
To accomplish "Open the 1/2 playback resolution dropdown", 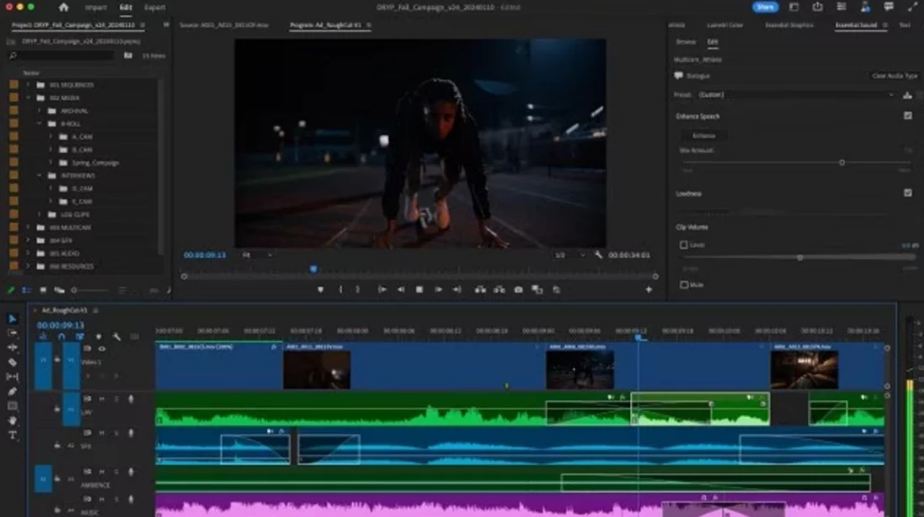I will 570,255.
